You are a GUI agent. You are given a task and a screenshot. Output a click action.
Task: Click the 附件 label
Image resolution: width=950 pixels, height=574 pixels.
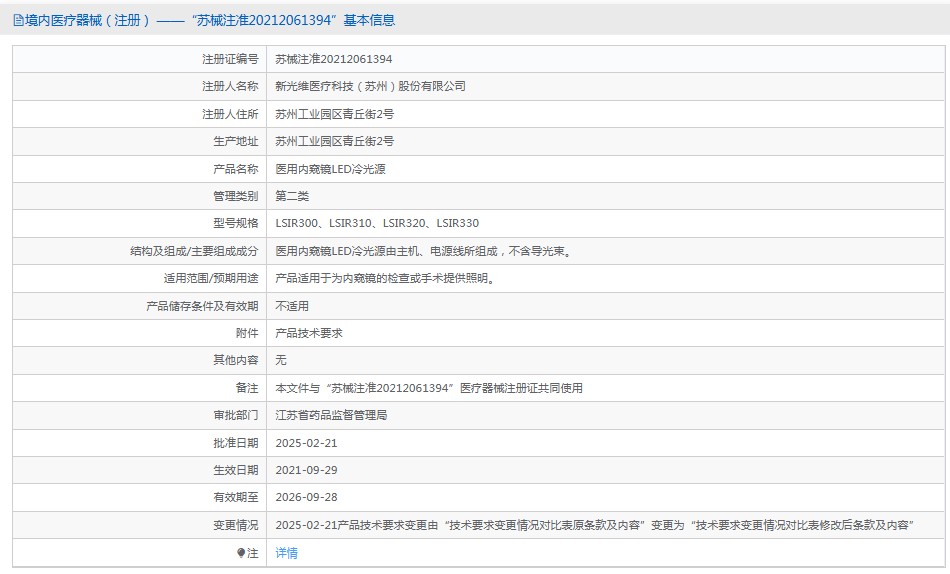(x=247, y=333)
